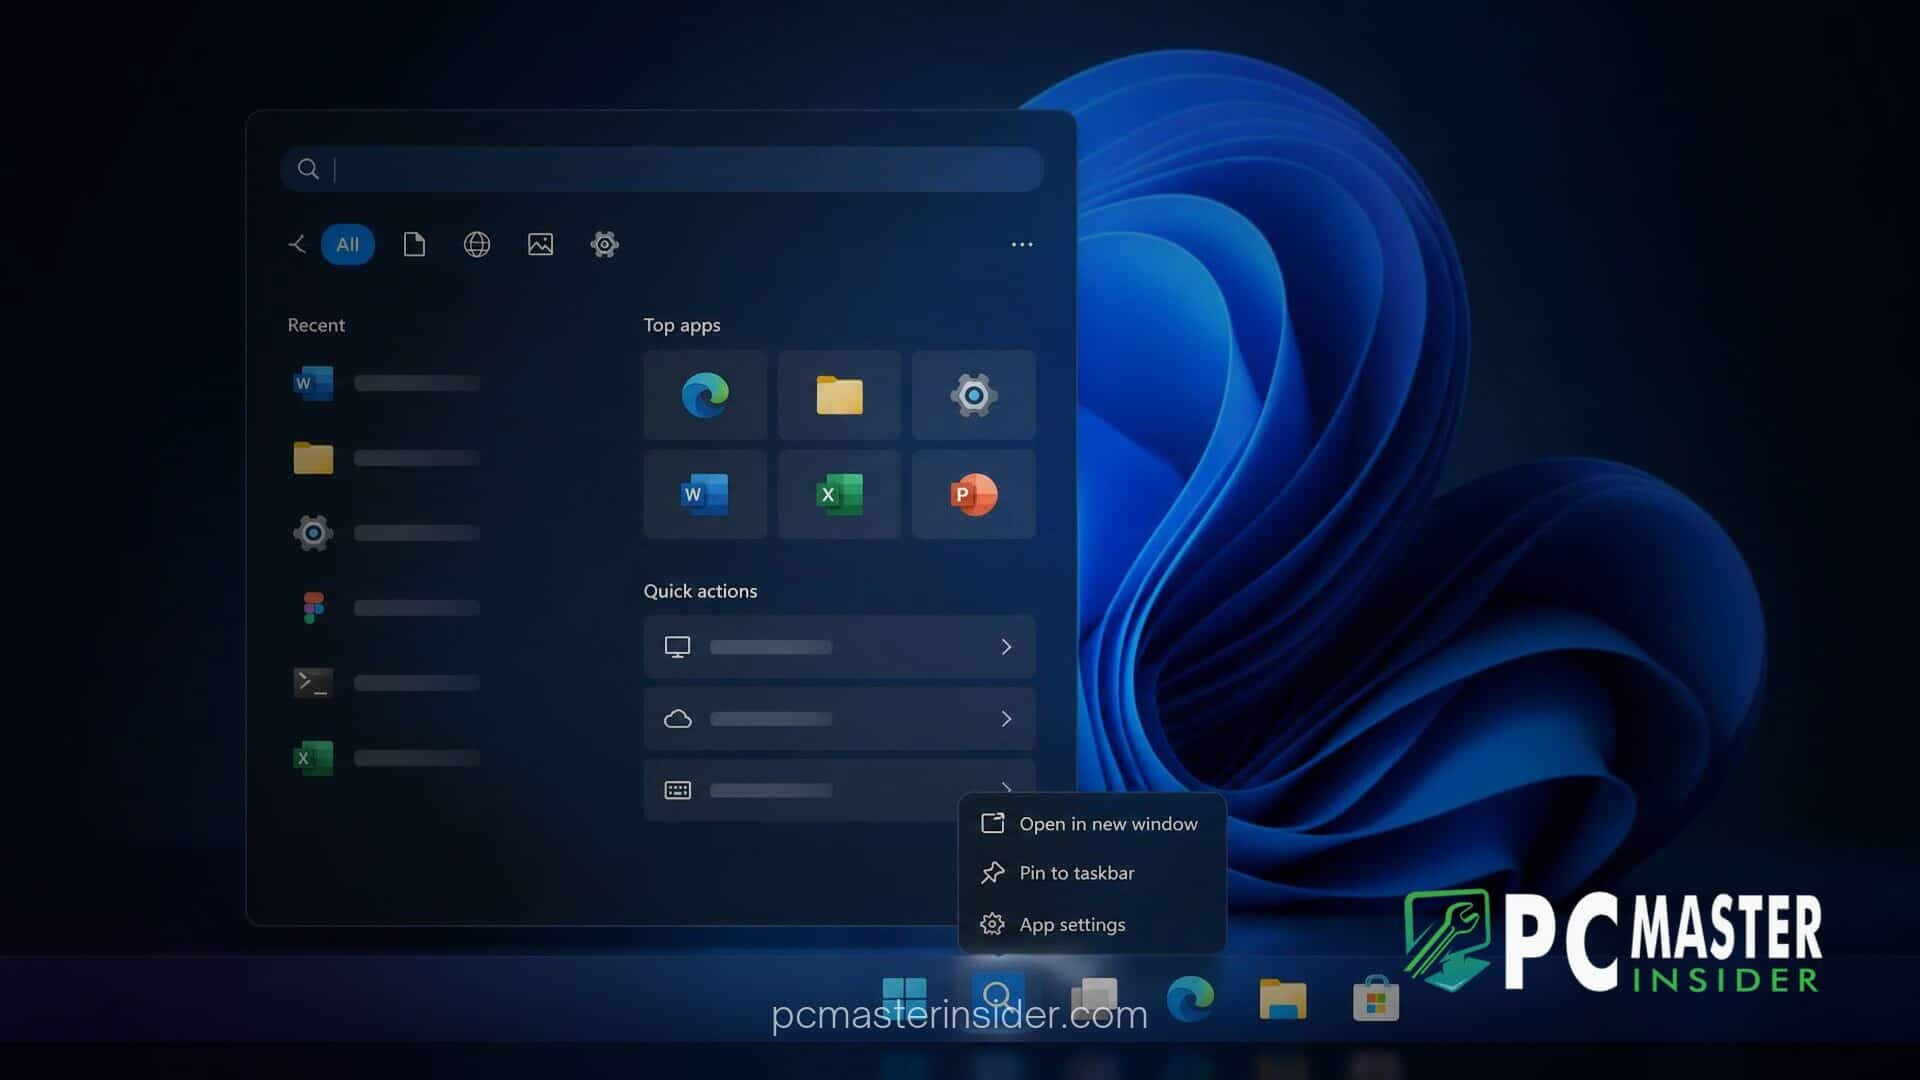Click the taskbar Search icon
1920x1080 pixels.
coord(997,997)
